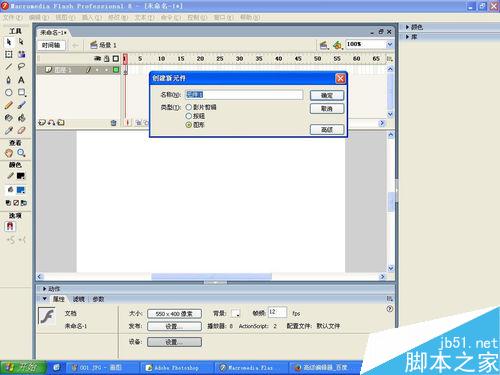The width and height of the screenshot is (500, 375).
Task: Click the 名称 input field
Action: tap(244, 95)
